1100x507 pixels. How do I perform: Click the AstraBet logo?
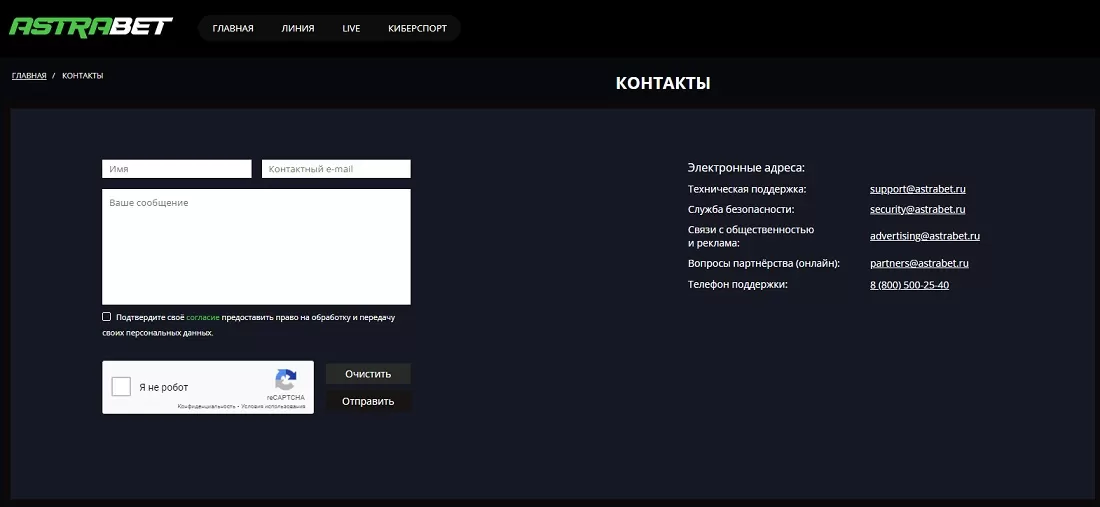point(90,27)
